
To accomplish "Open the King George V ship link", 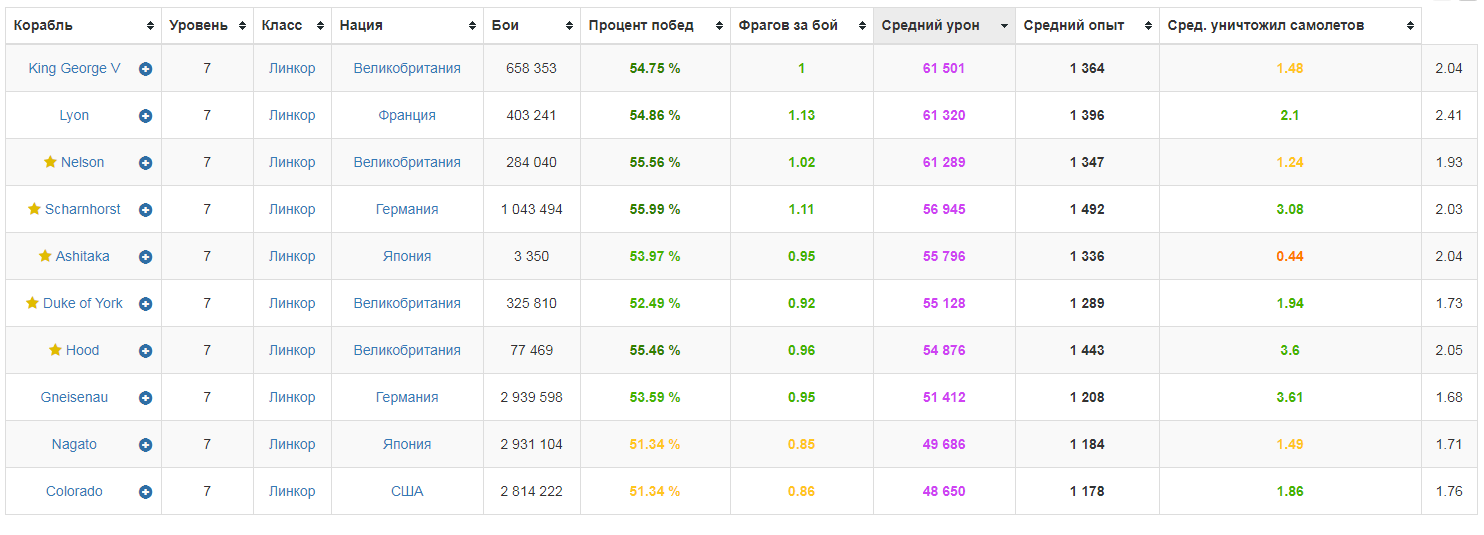I will pos(75,69).
